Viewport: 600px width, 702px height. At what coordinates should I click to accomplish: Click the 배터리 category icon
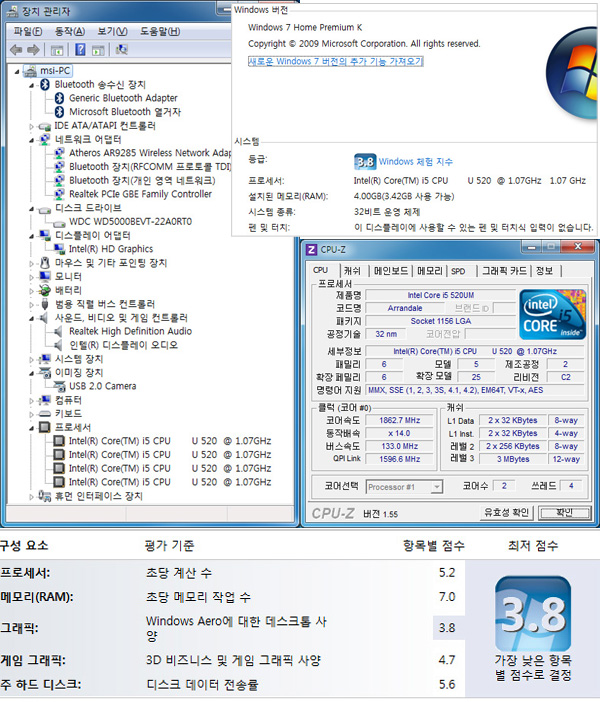coord(45,291)
